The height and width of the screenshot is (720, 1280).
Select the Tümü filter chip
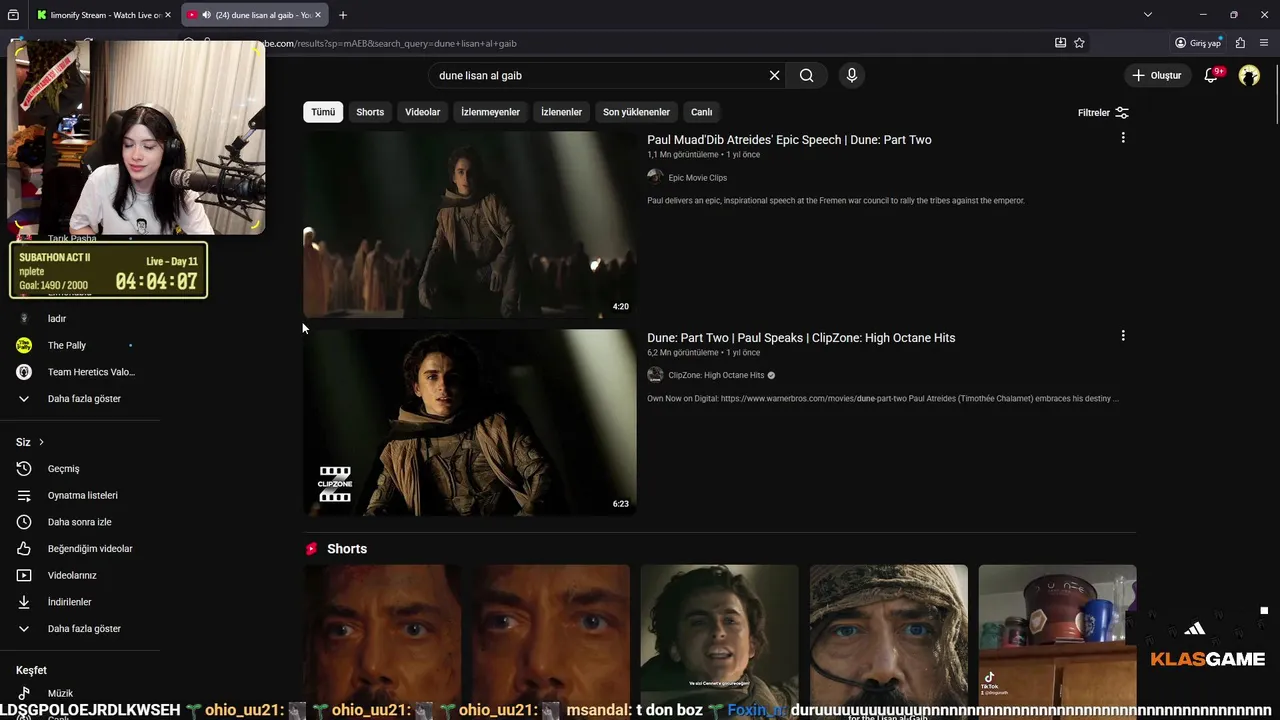(x=323, y=112)
